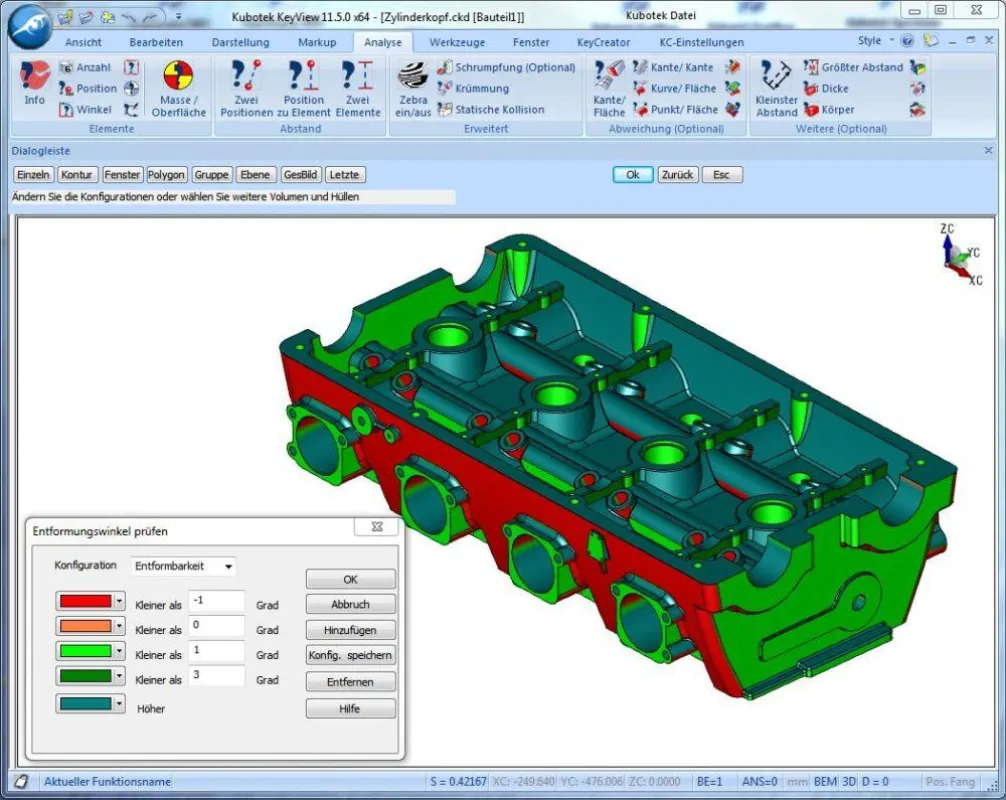Choose Kante/Kante deviation tool

tap(673, 67)
